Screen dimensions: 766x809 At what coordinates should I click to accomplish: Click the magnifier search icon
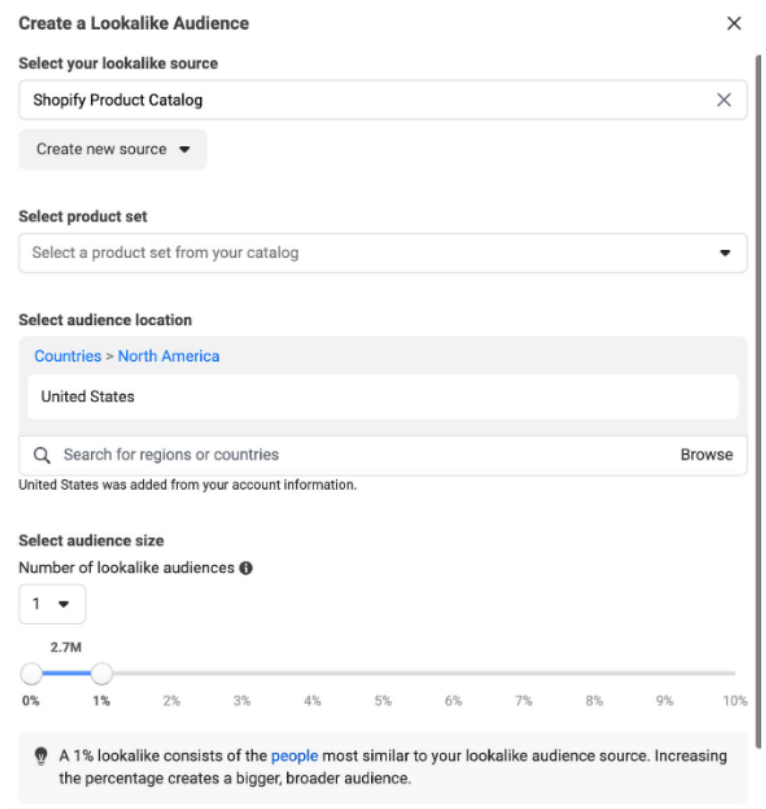(42, 455)
